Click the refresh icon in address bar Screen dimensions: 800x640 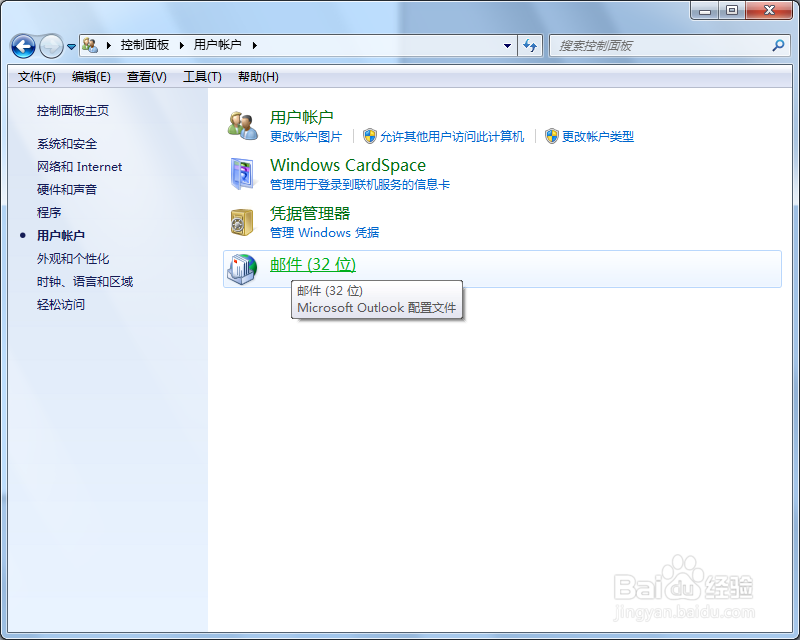coord(531,45)
